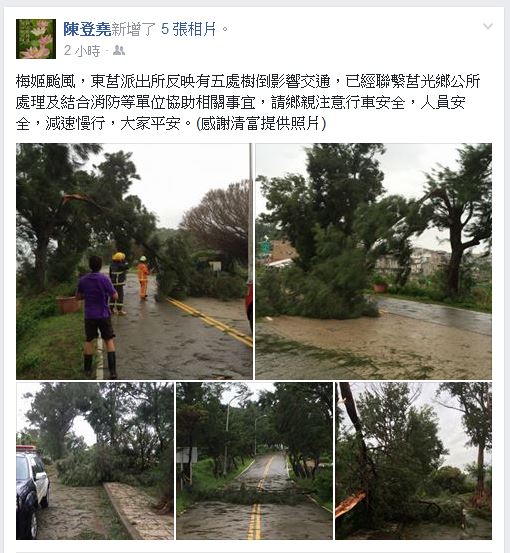Click the '感謝清富提供照片' credit text
This screenshot has width=510, height=553.
coord(260,123)
